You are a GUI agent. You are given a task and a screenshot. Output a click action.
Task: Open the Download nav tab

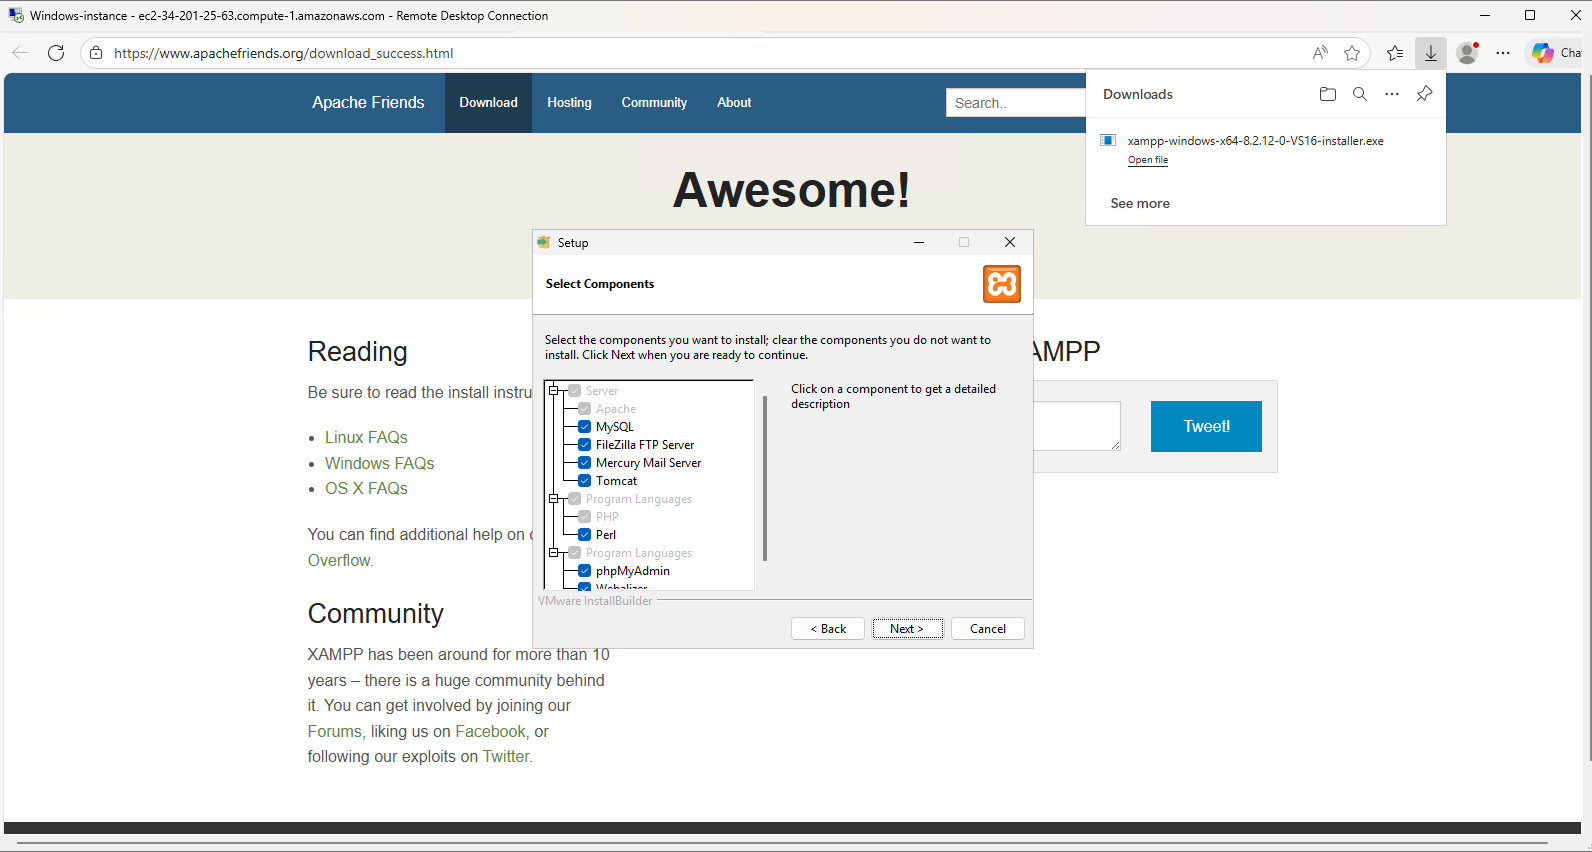pyautogui.click(x=488, y=102)
